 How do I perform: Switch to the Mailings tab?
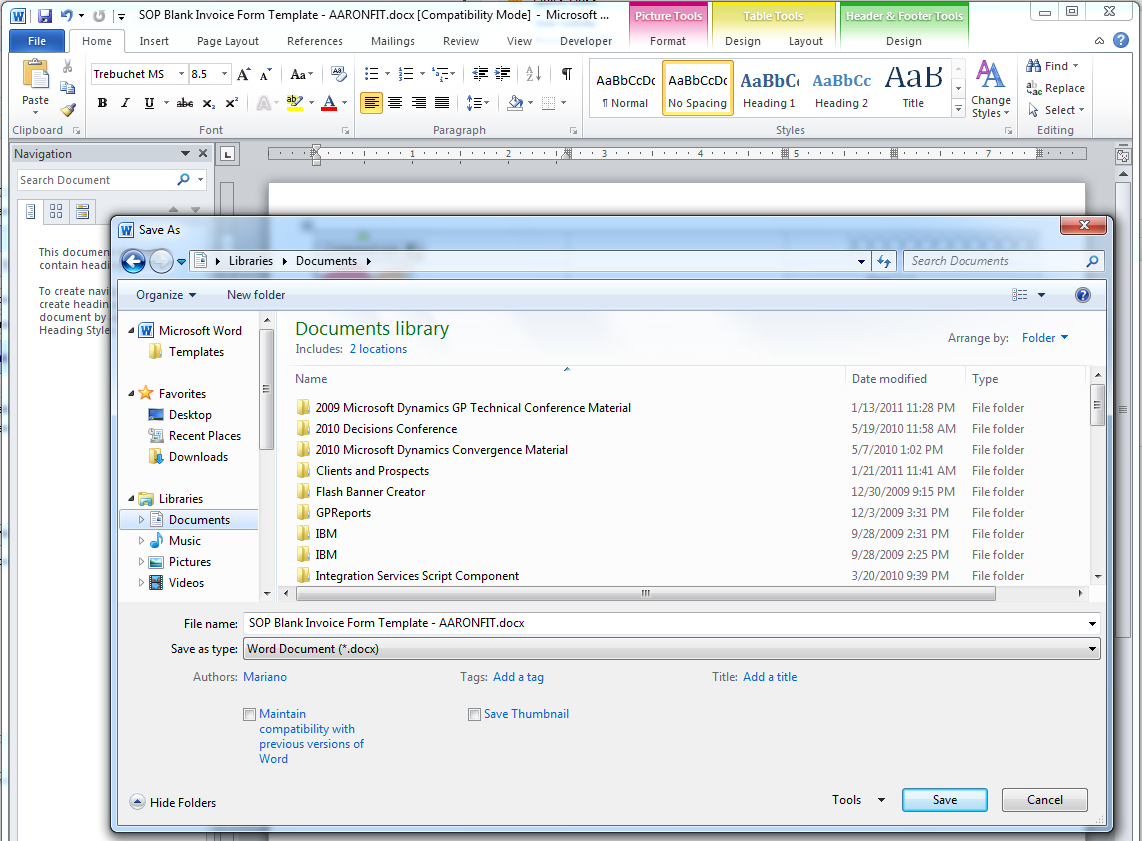[393, 41]
